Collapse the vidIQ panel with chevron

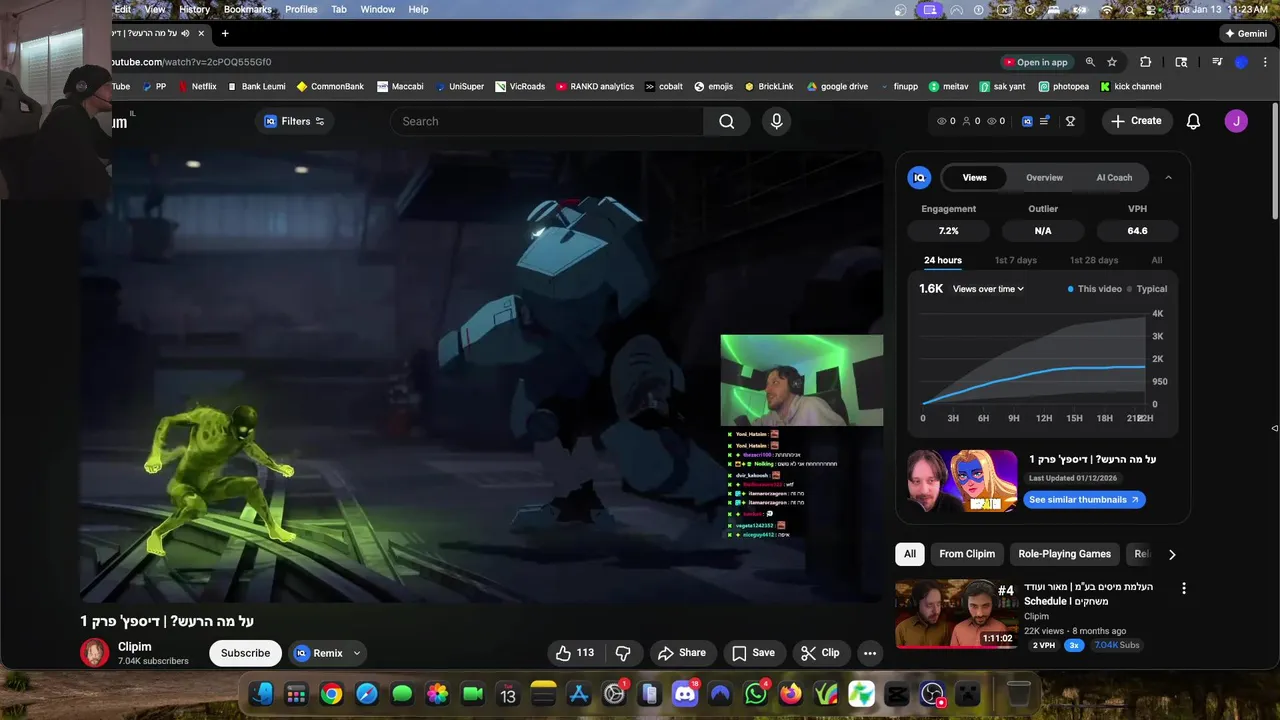1168,177
